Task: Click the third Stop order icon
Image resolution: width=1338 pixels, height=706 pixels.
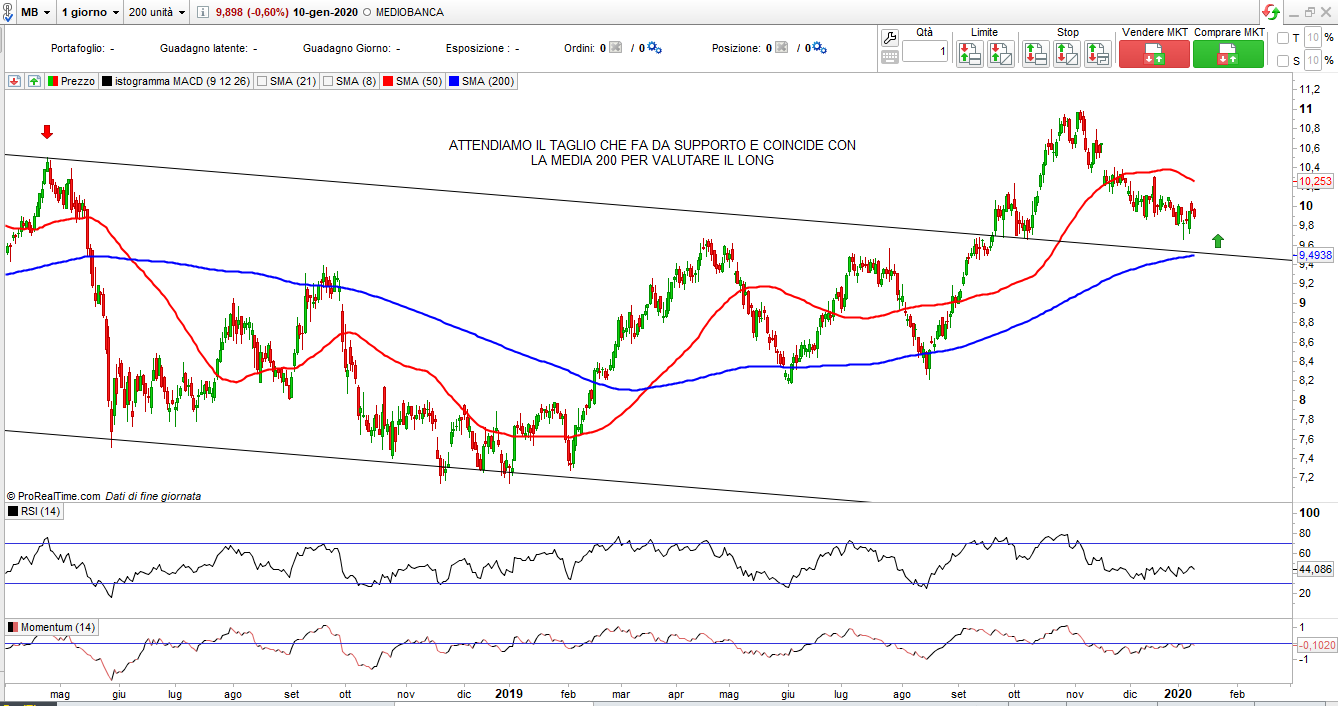Action: [x=1097, y=54]
